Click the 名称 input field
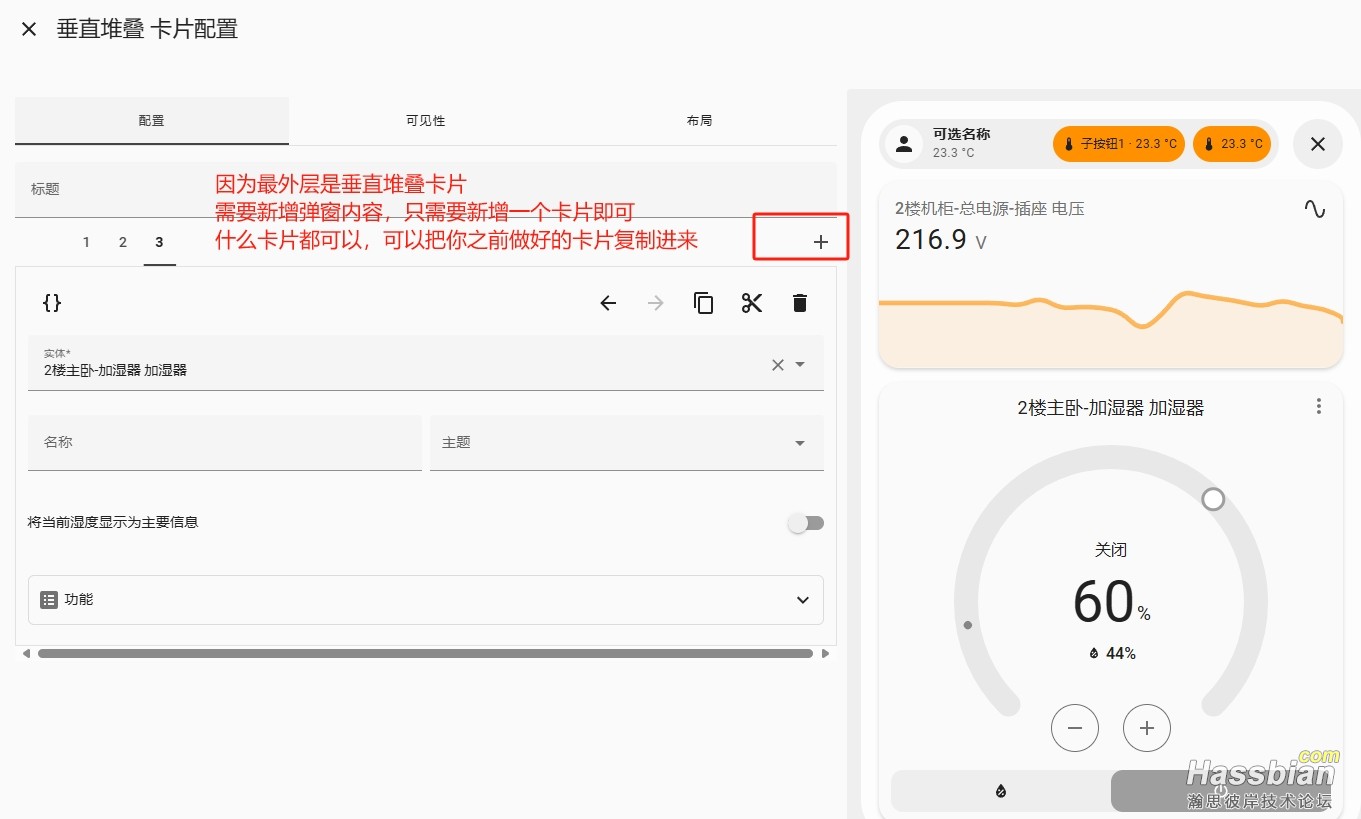1361x819 pixels. (x=225, y=442)
